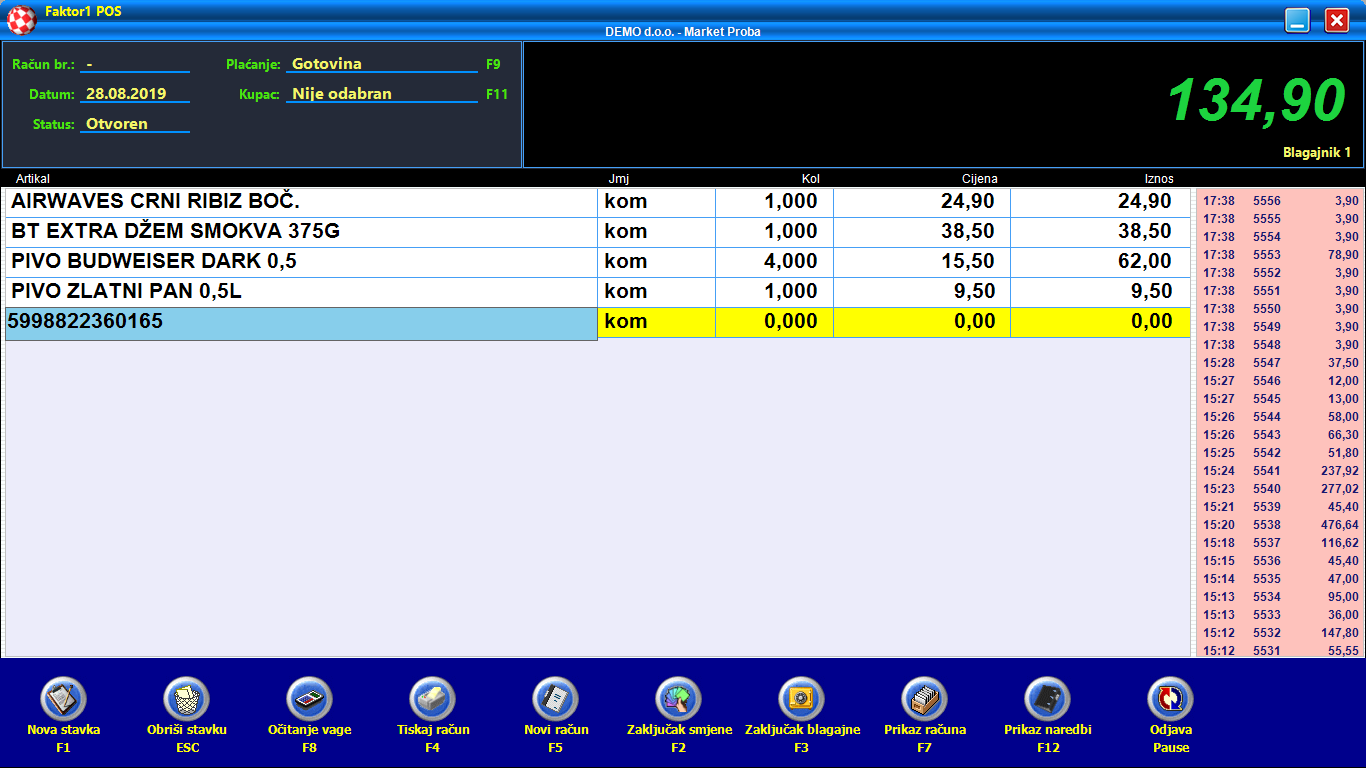Click the Datum field 28.08.2019
Screen dimensions: 1366x768
(x=134, y=94)
